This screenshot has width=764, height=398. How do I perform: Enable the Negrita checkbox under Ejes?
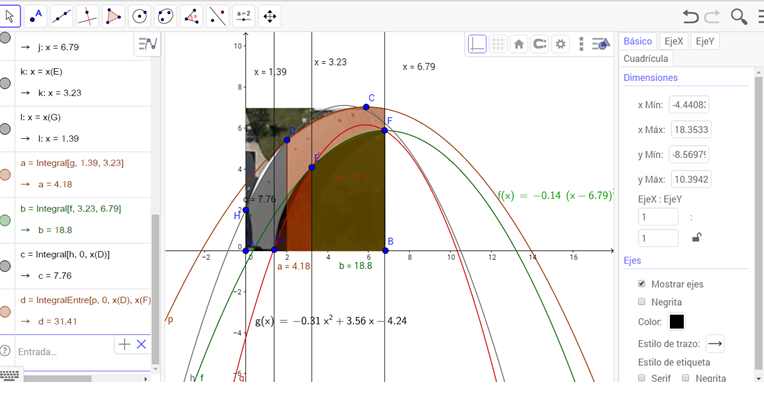pyautogui.click(x=642, y=302)
